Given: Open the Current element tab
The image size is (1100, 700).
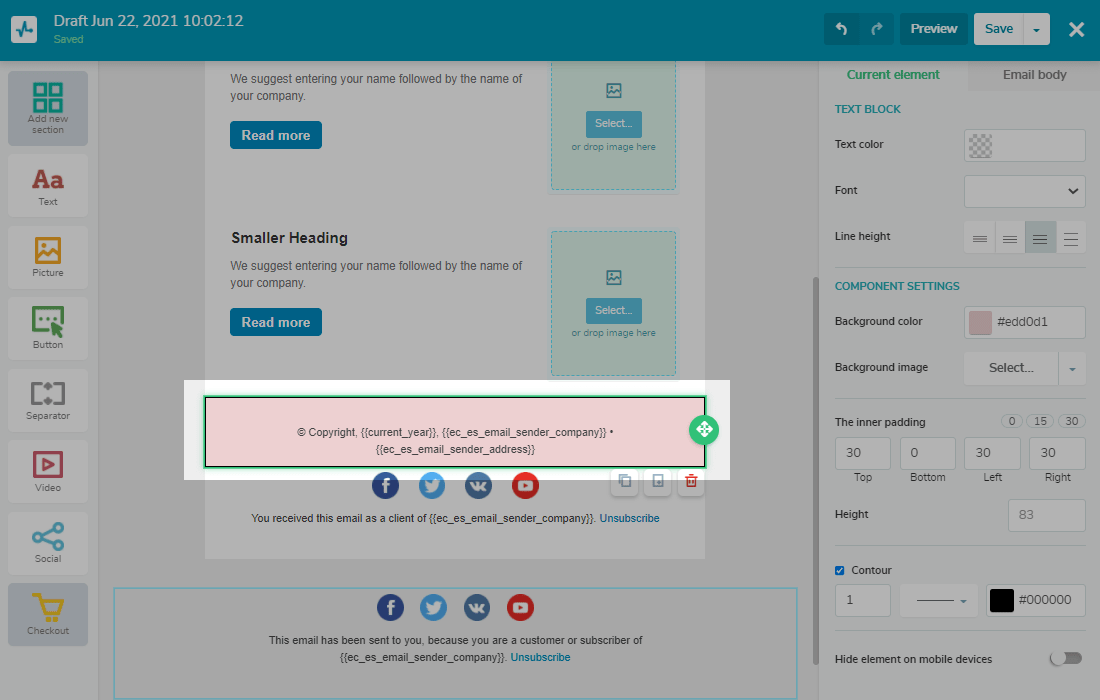Looking at the screenshot, I should click(x=893, y=75).
